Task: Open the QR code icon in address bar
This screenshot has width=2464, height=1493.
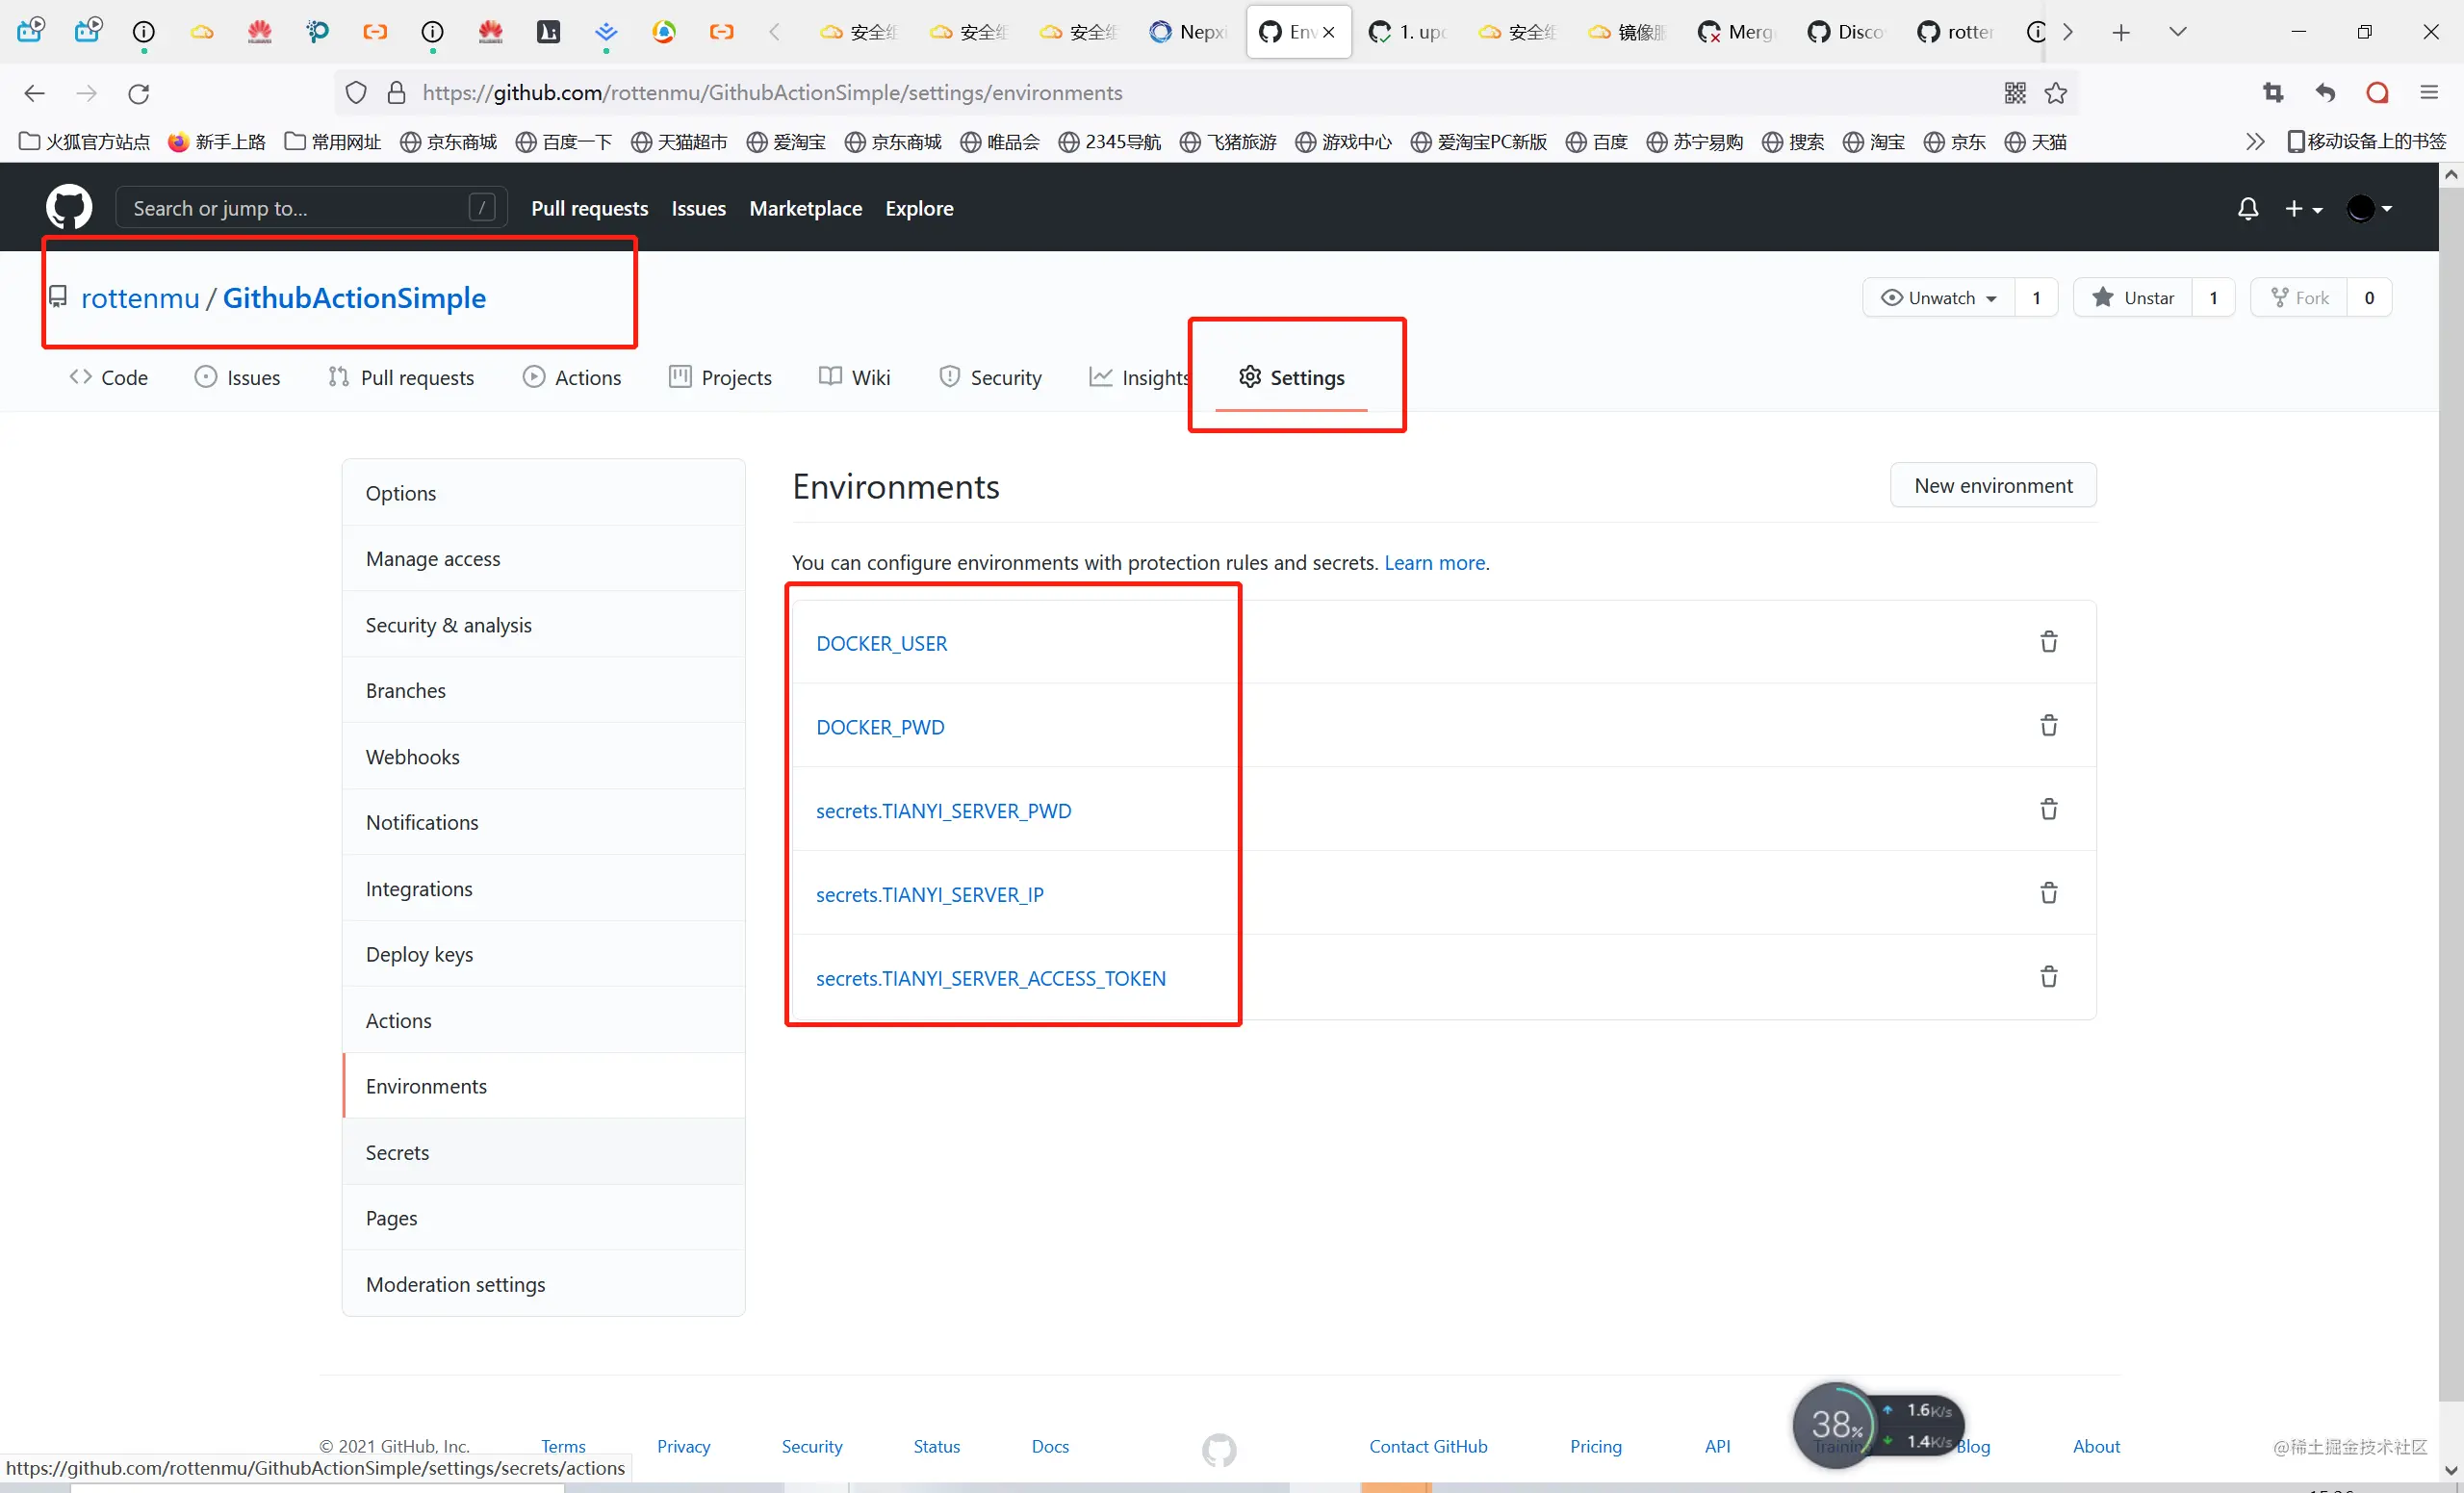Action: click(2015, 93)
